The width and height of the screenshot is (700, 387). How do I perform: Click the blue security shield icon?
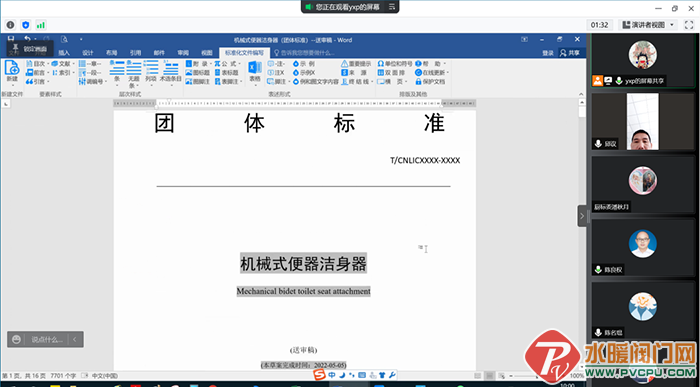[x=25, y=25]
